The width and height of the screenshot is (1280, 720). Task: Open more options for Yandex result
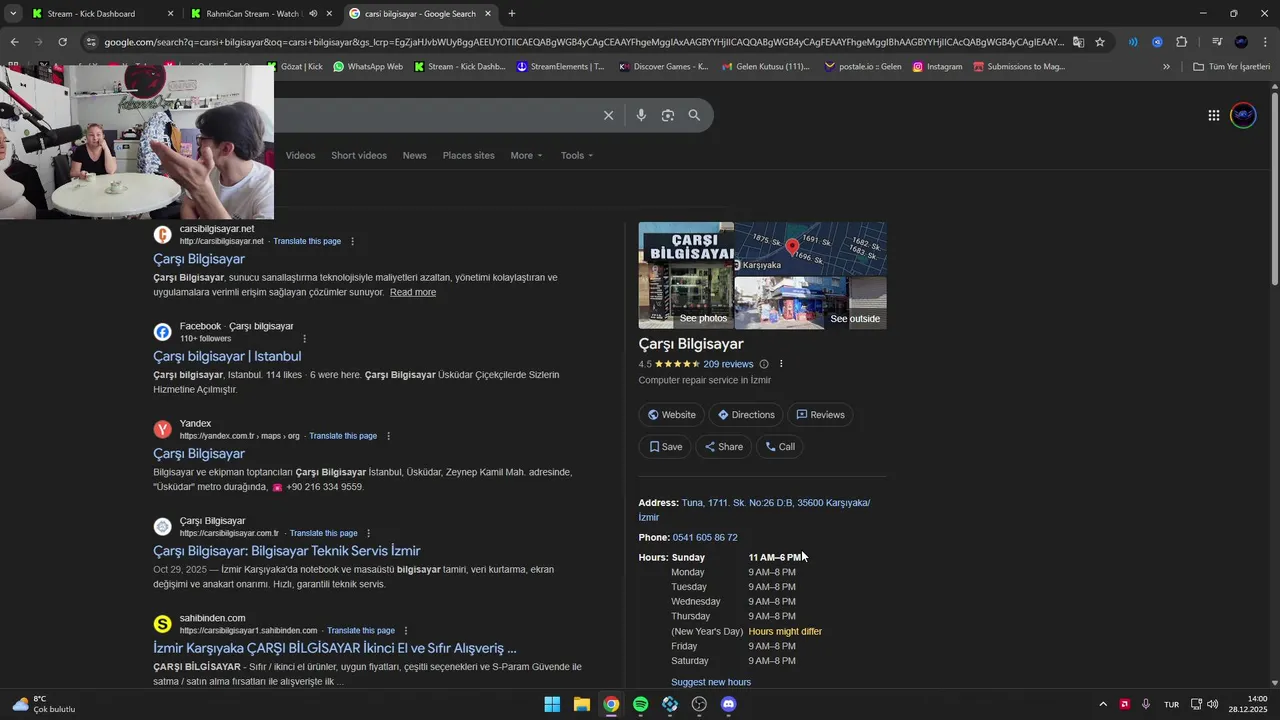pyautogui.click(x=388, y=436)
